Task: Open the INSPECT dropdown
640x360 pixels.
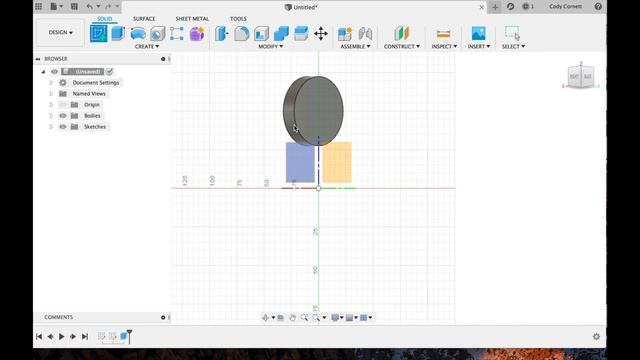Action: pos(444,47)
